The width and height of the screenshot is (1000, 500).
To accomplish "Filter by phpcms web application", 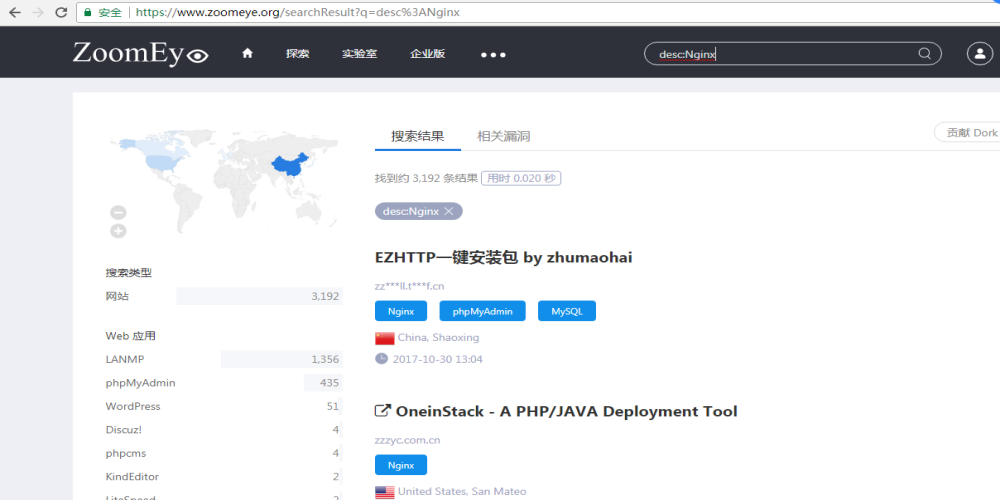I will tap(223, 453).
